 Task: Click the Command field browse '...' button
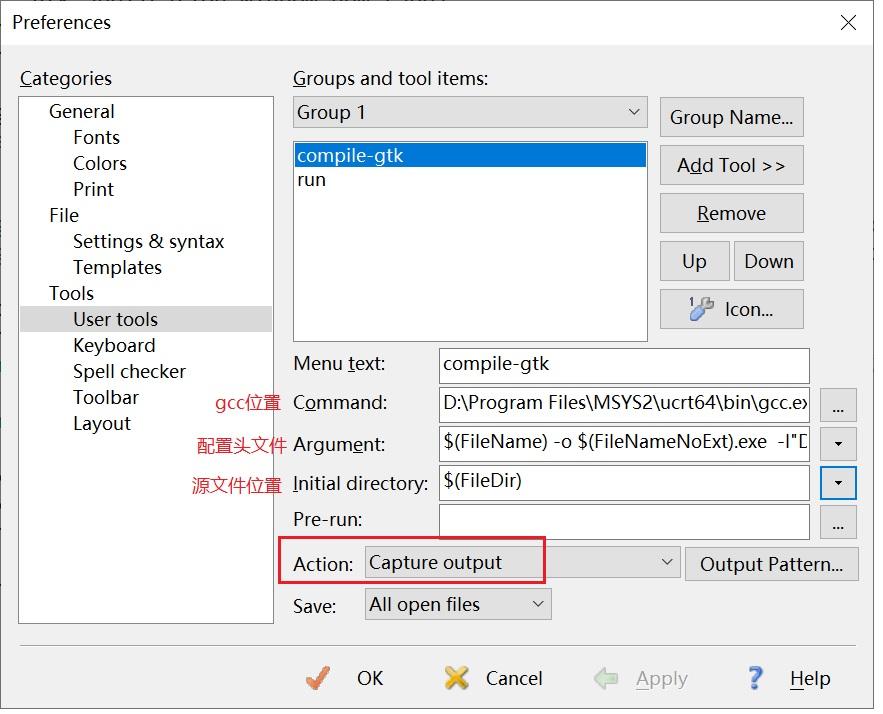click(838, 404)
